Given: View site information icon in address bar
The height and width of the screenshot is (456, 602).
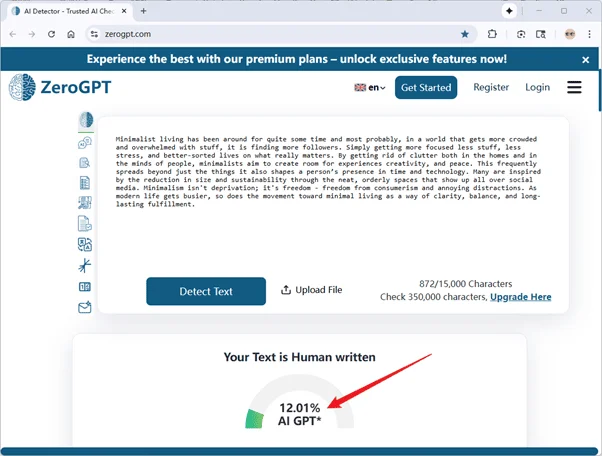Looking at the screenshot, I should click(94, 34).
